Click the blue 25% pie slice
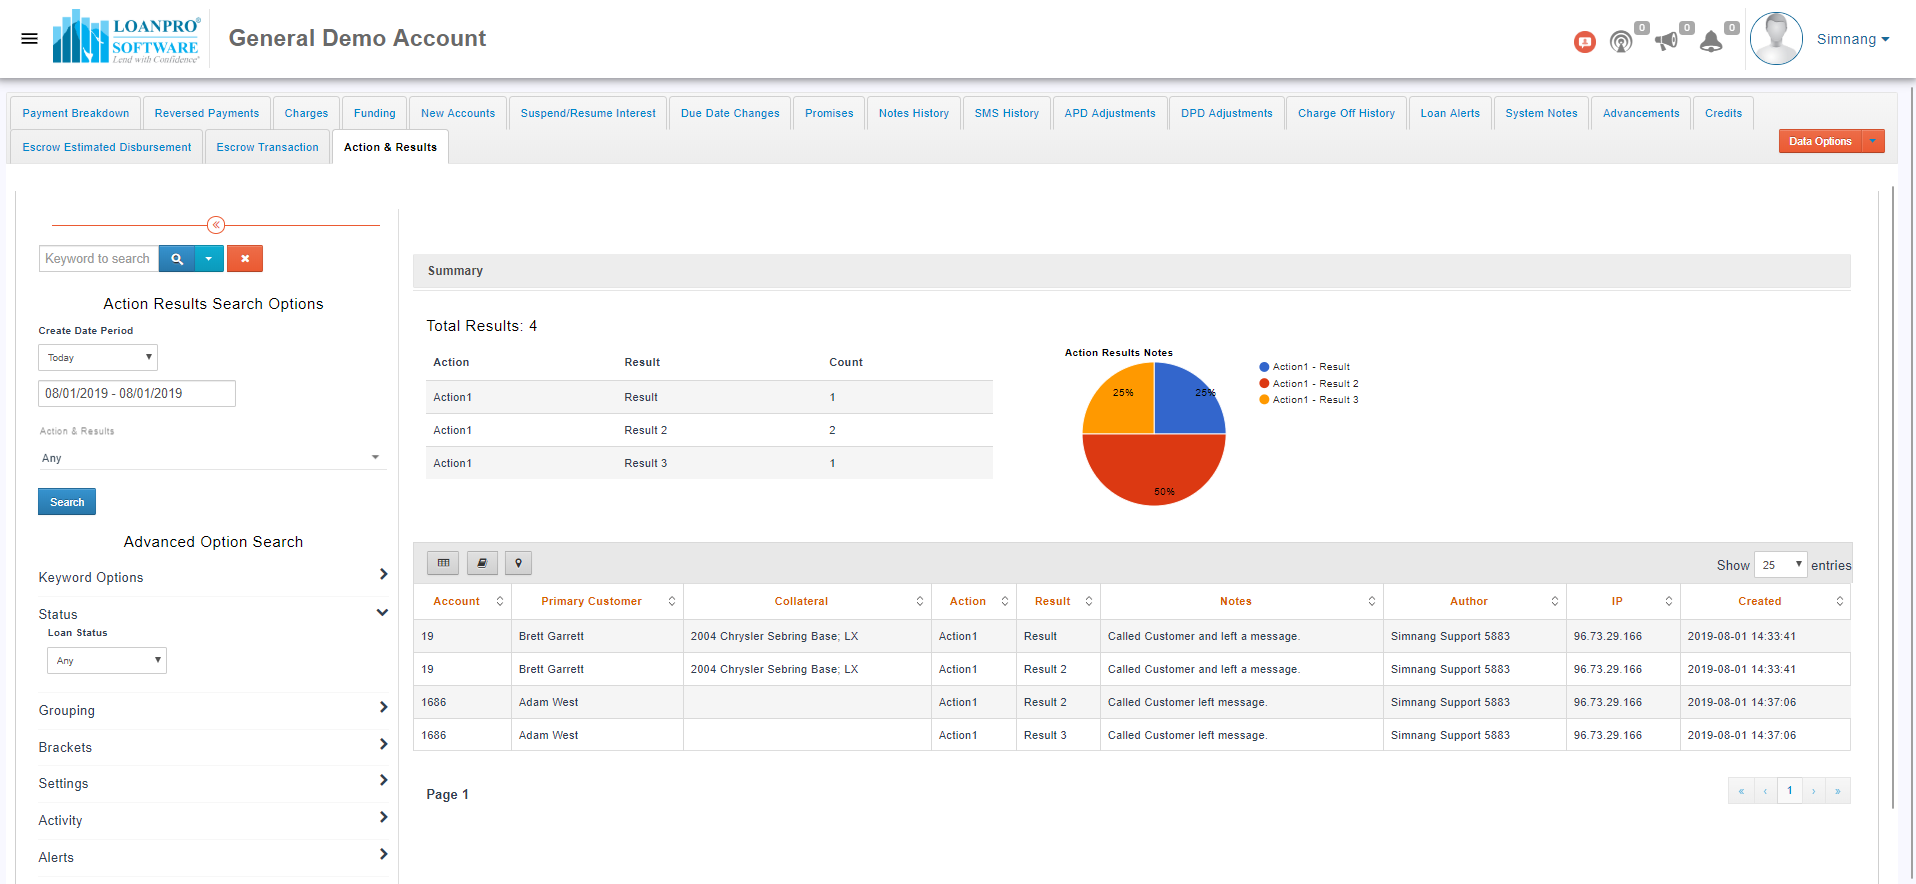This screenshot has width=1916, height=884. [1188, 398]
